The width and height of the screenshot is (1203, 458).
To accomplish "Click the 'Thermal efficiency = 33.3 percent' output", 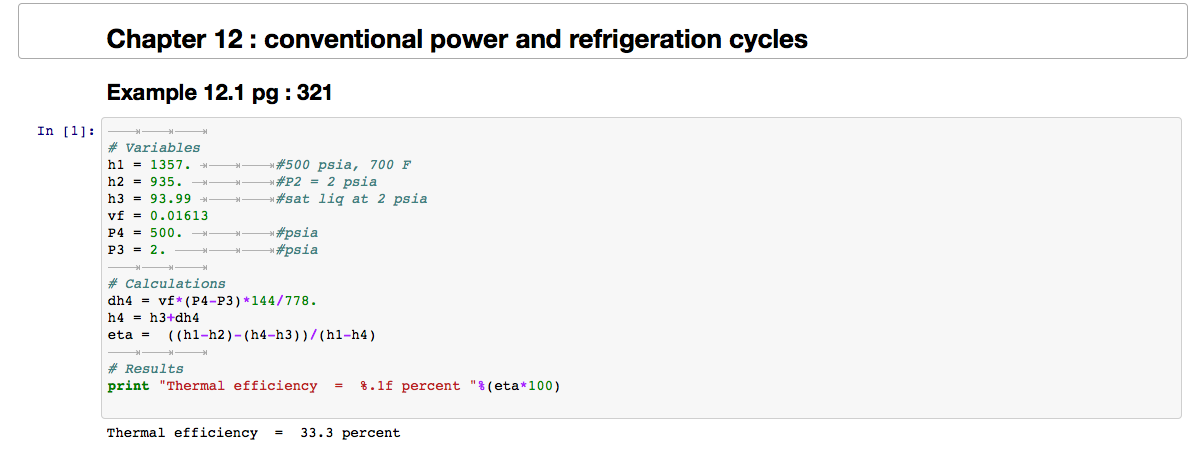I will pos(253,433).
